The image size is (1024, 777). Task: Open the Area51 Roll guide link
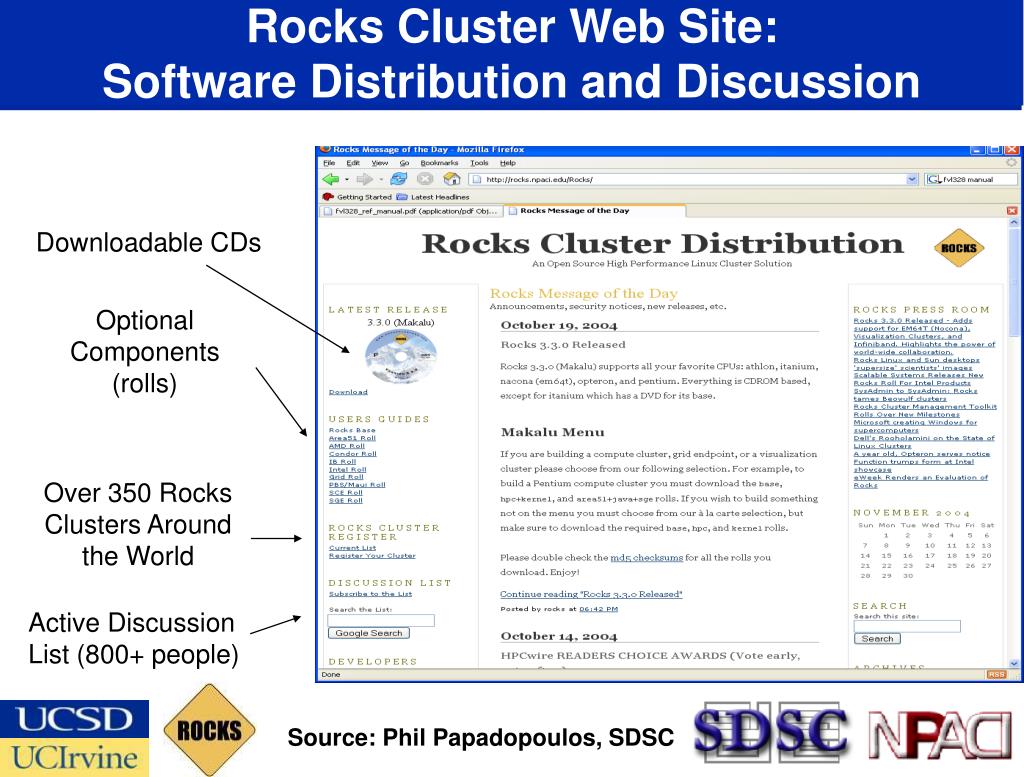(x=352, y=438)
